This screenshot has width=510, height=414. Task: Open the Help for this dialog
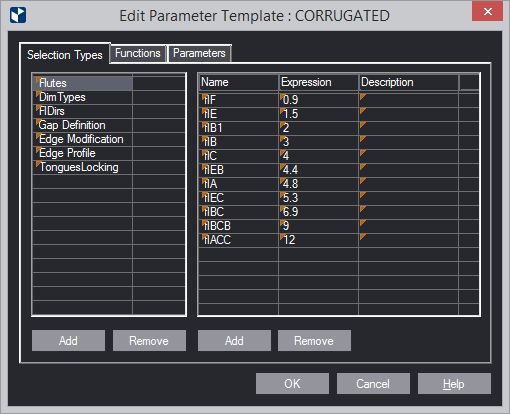coord(454,384)
